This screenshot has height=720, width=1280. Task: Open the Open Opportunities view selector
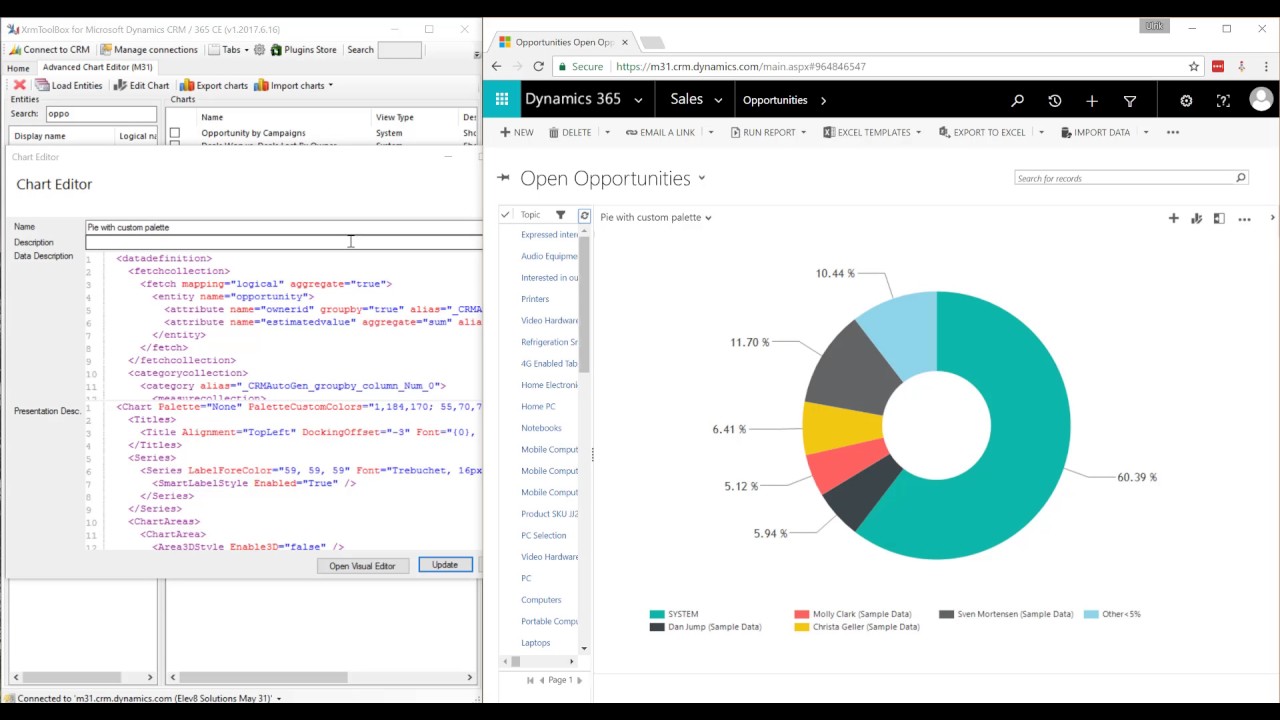click(701, 178)
